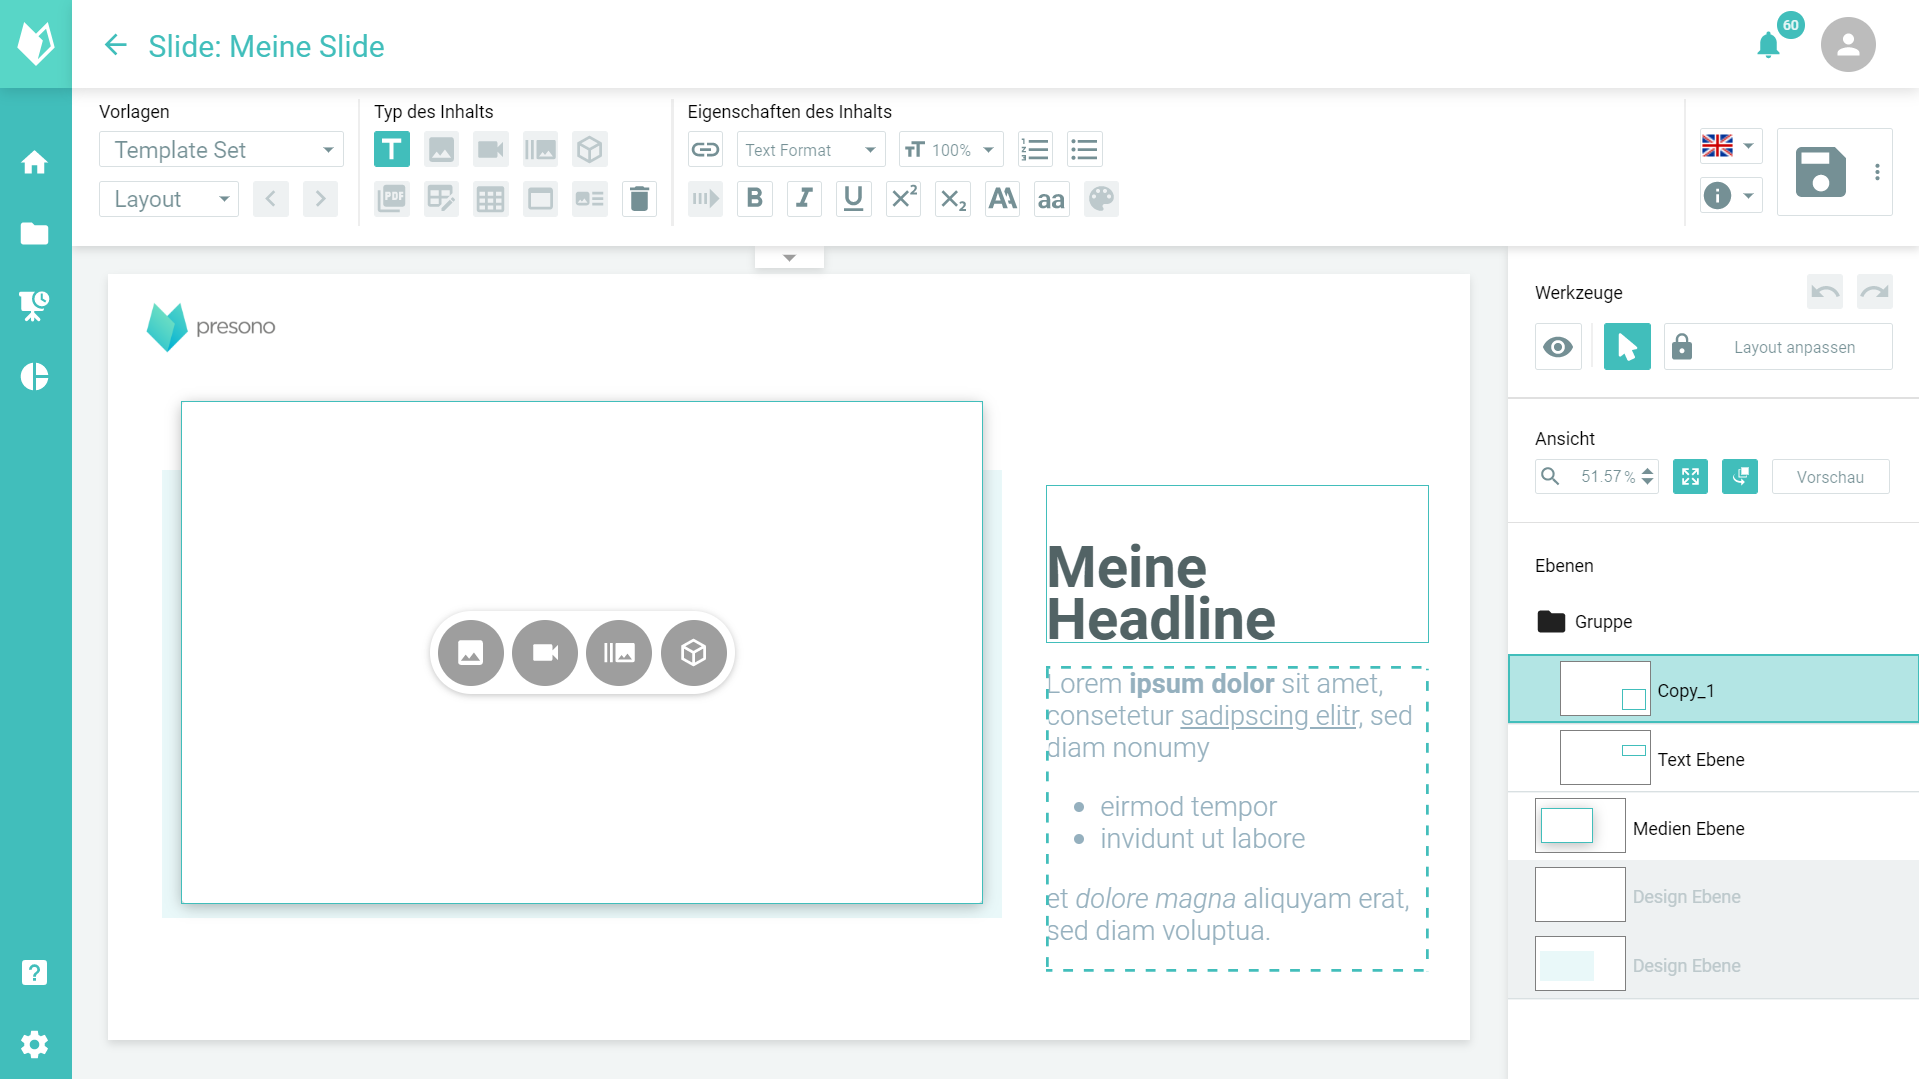Toggle underline formatting

coord(853,199)
